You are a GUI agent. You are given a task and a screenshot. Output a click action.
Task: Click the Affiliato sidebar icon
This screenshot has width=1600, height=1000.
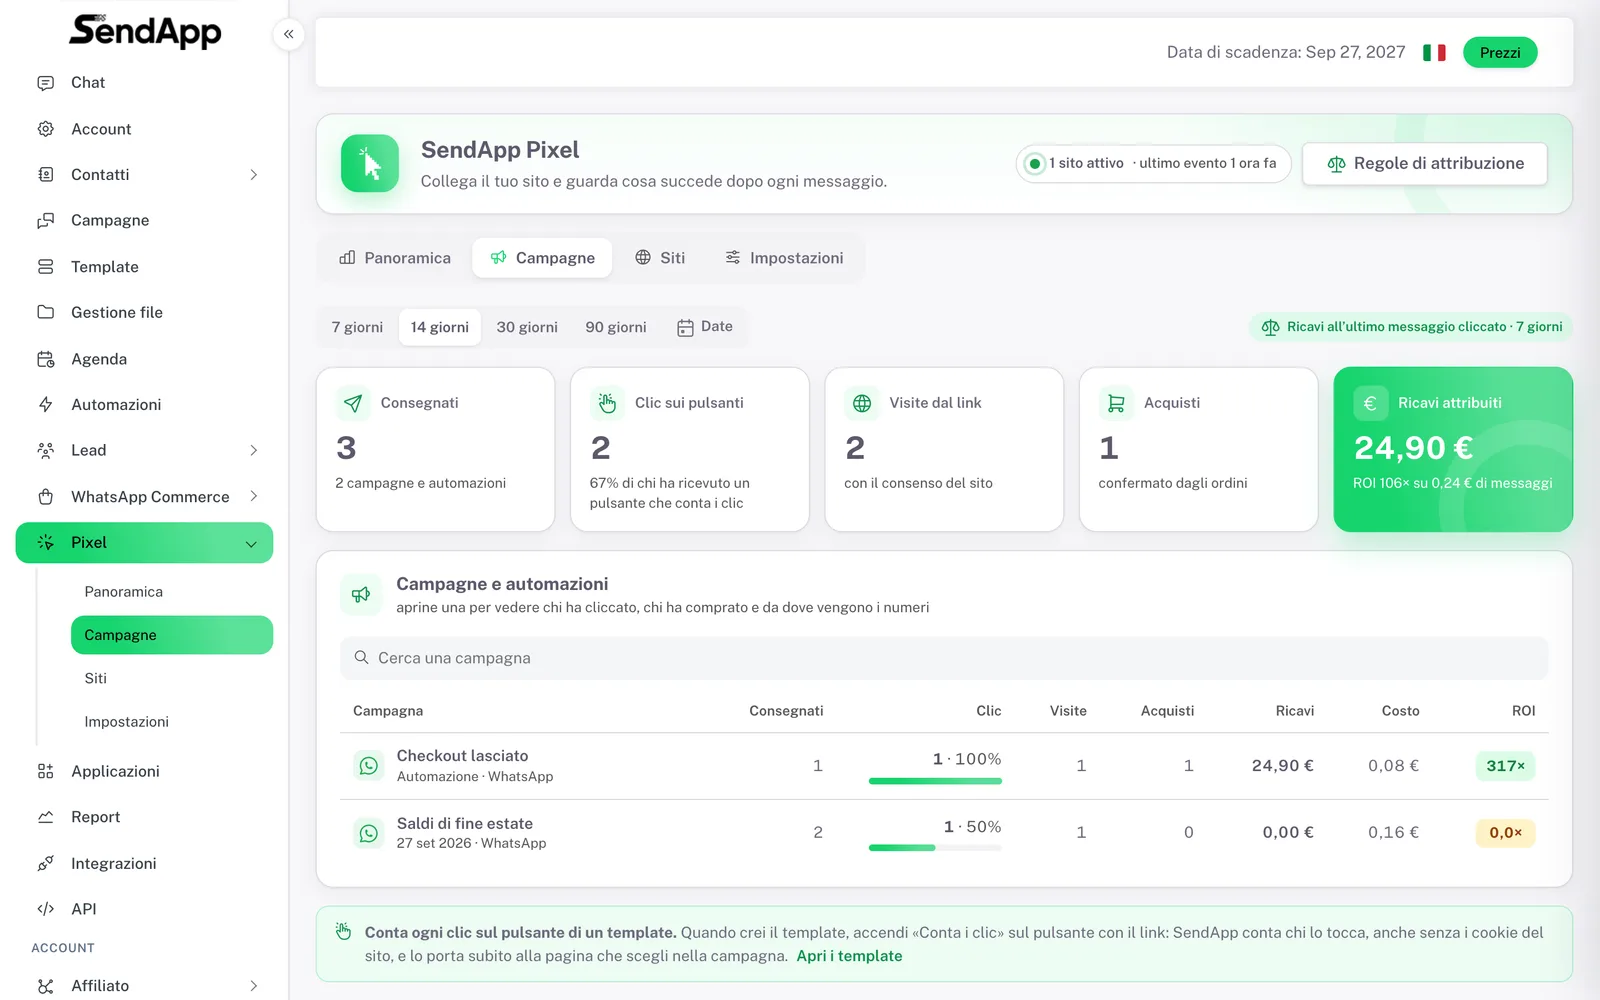45,986
